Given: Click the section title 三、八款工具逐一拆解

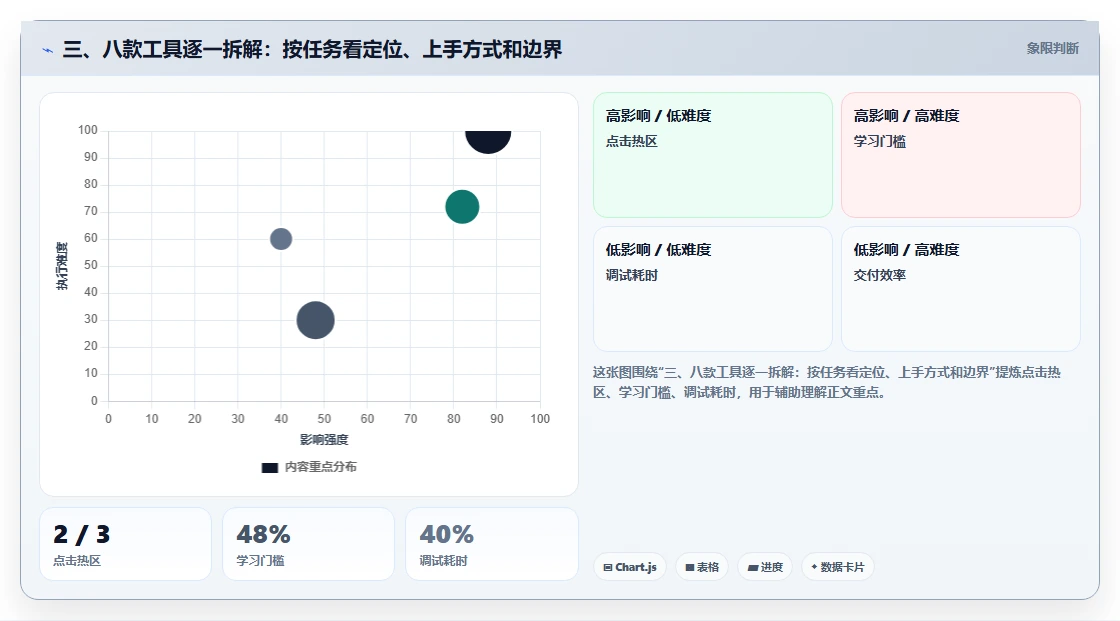Looking at the screenshot, I should point(313,49).
